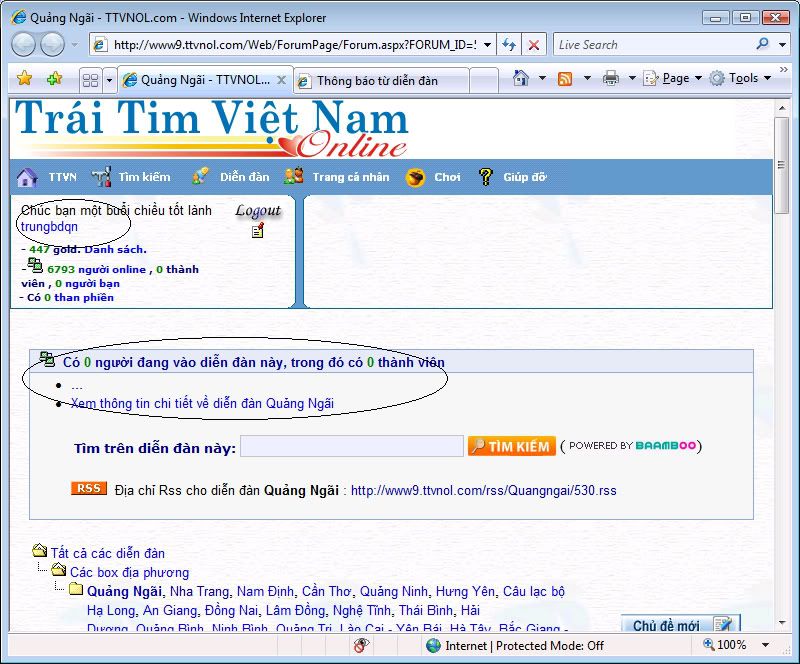
Task: Click the Trái Tim Việt Nam Online logo
Action: (x=212, y=129)
